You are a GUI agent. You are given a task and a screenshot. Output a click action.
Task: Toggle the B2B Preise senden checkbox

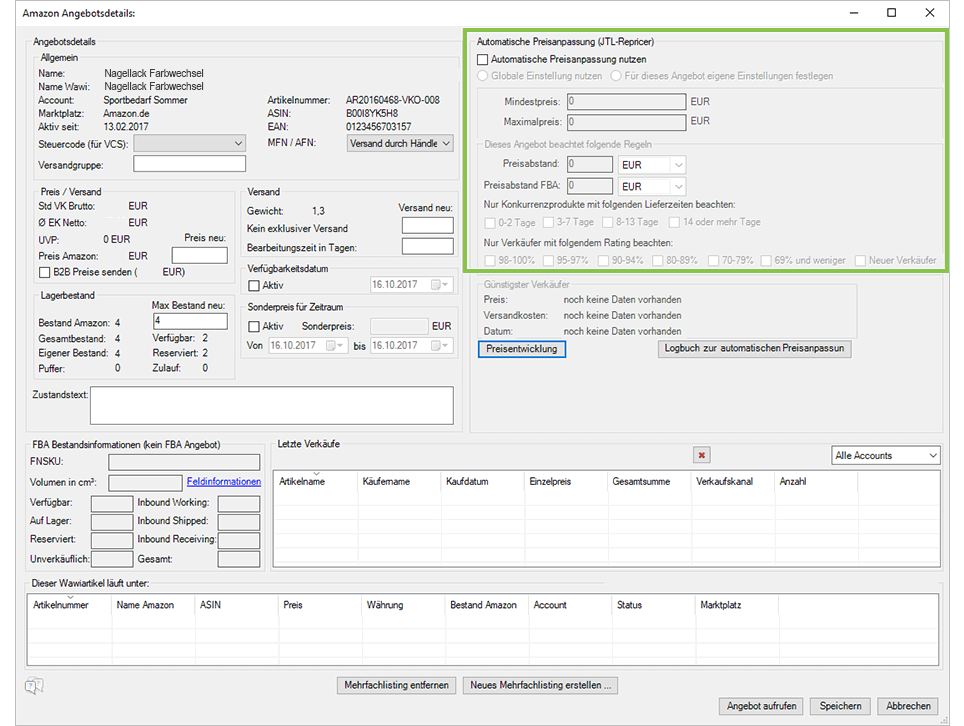pos(44,271)
